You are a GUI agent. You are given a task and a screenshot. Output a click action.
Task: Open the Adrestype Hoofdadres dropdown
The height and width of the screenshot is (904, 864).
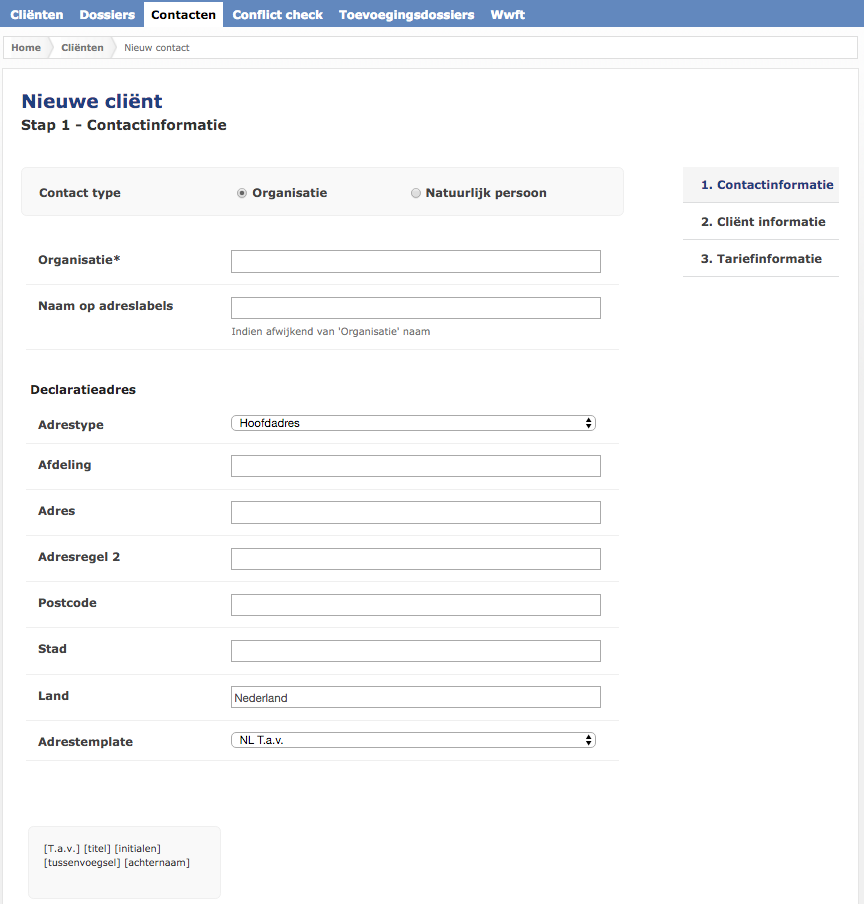pyautogui.click(x=413, y=423)
